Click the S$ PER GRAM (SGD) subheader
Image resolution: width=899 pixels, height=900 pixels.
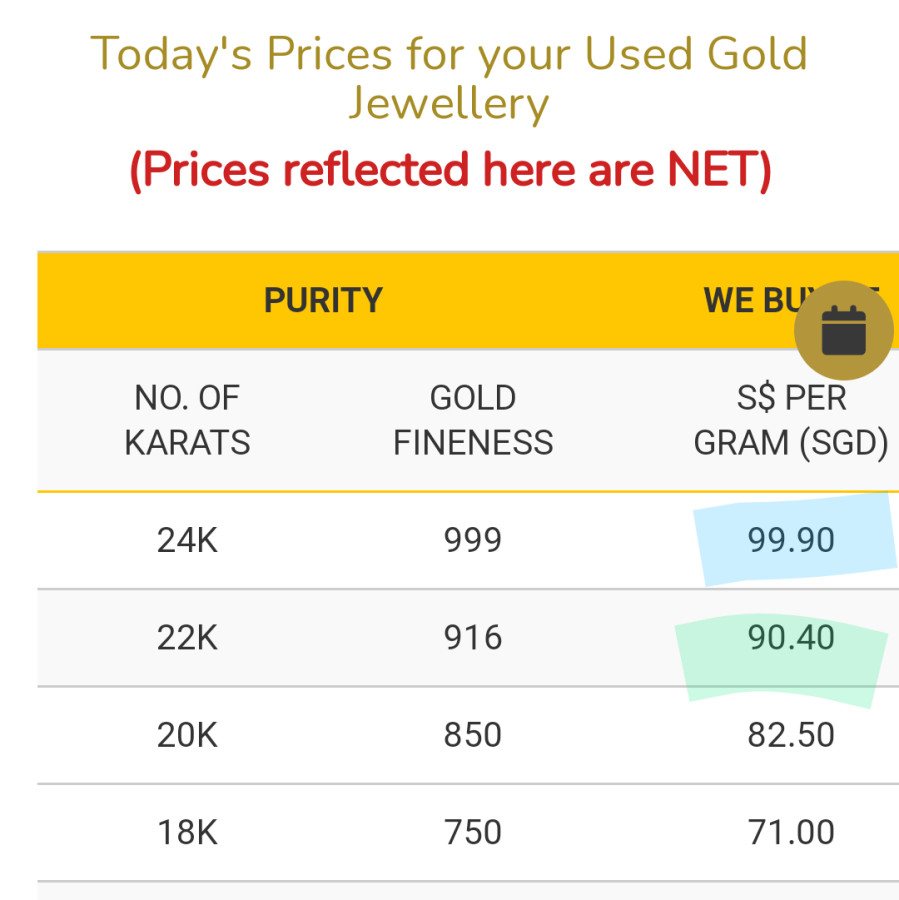(791, 420)
